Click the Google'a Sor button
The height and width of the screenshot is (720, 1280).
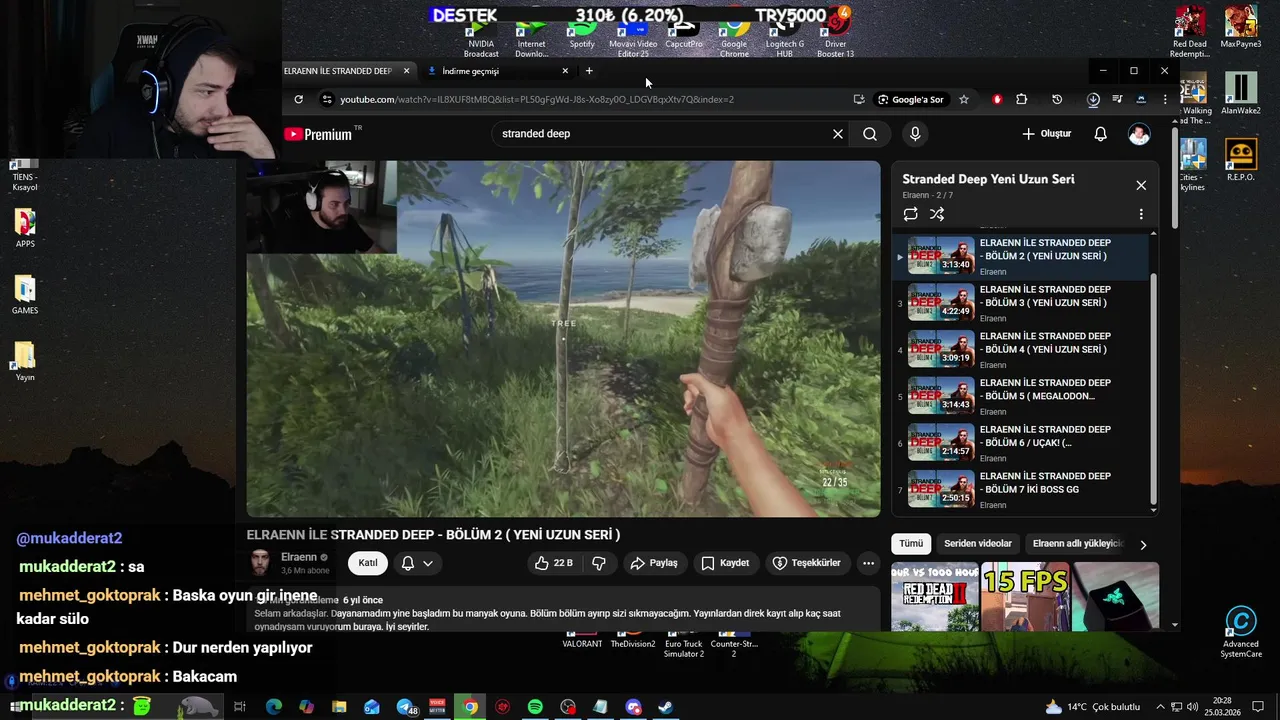point(910,99)
